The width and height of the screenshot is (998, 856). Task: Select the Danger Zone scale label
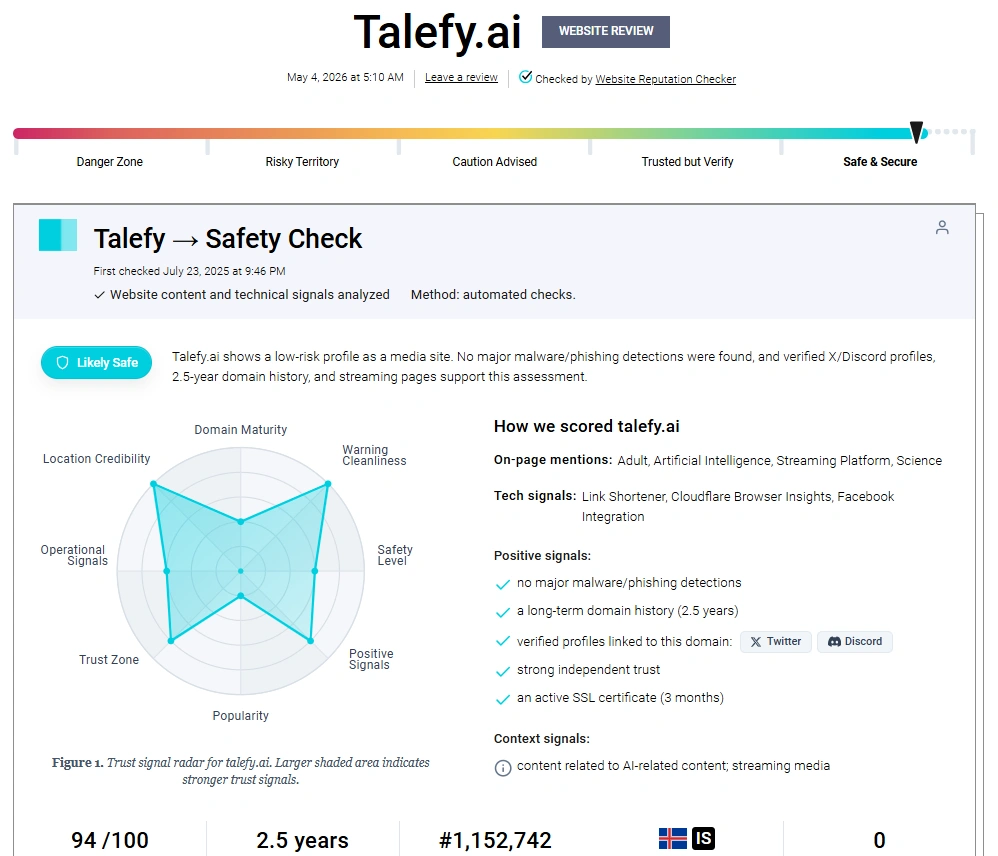coord(109,162)
